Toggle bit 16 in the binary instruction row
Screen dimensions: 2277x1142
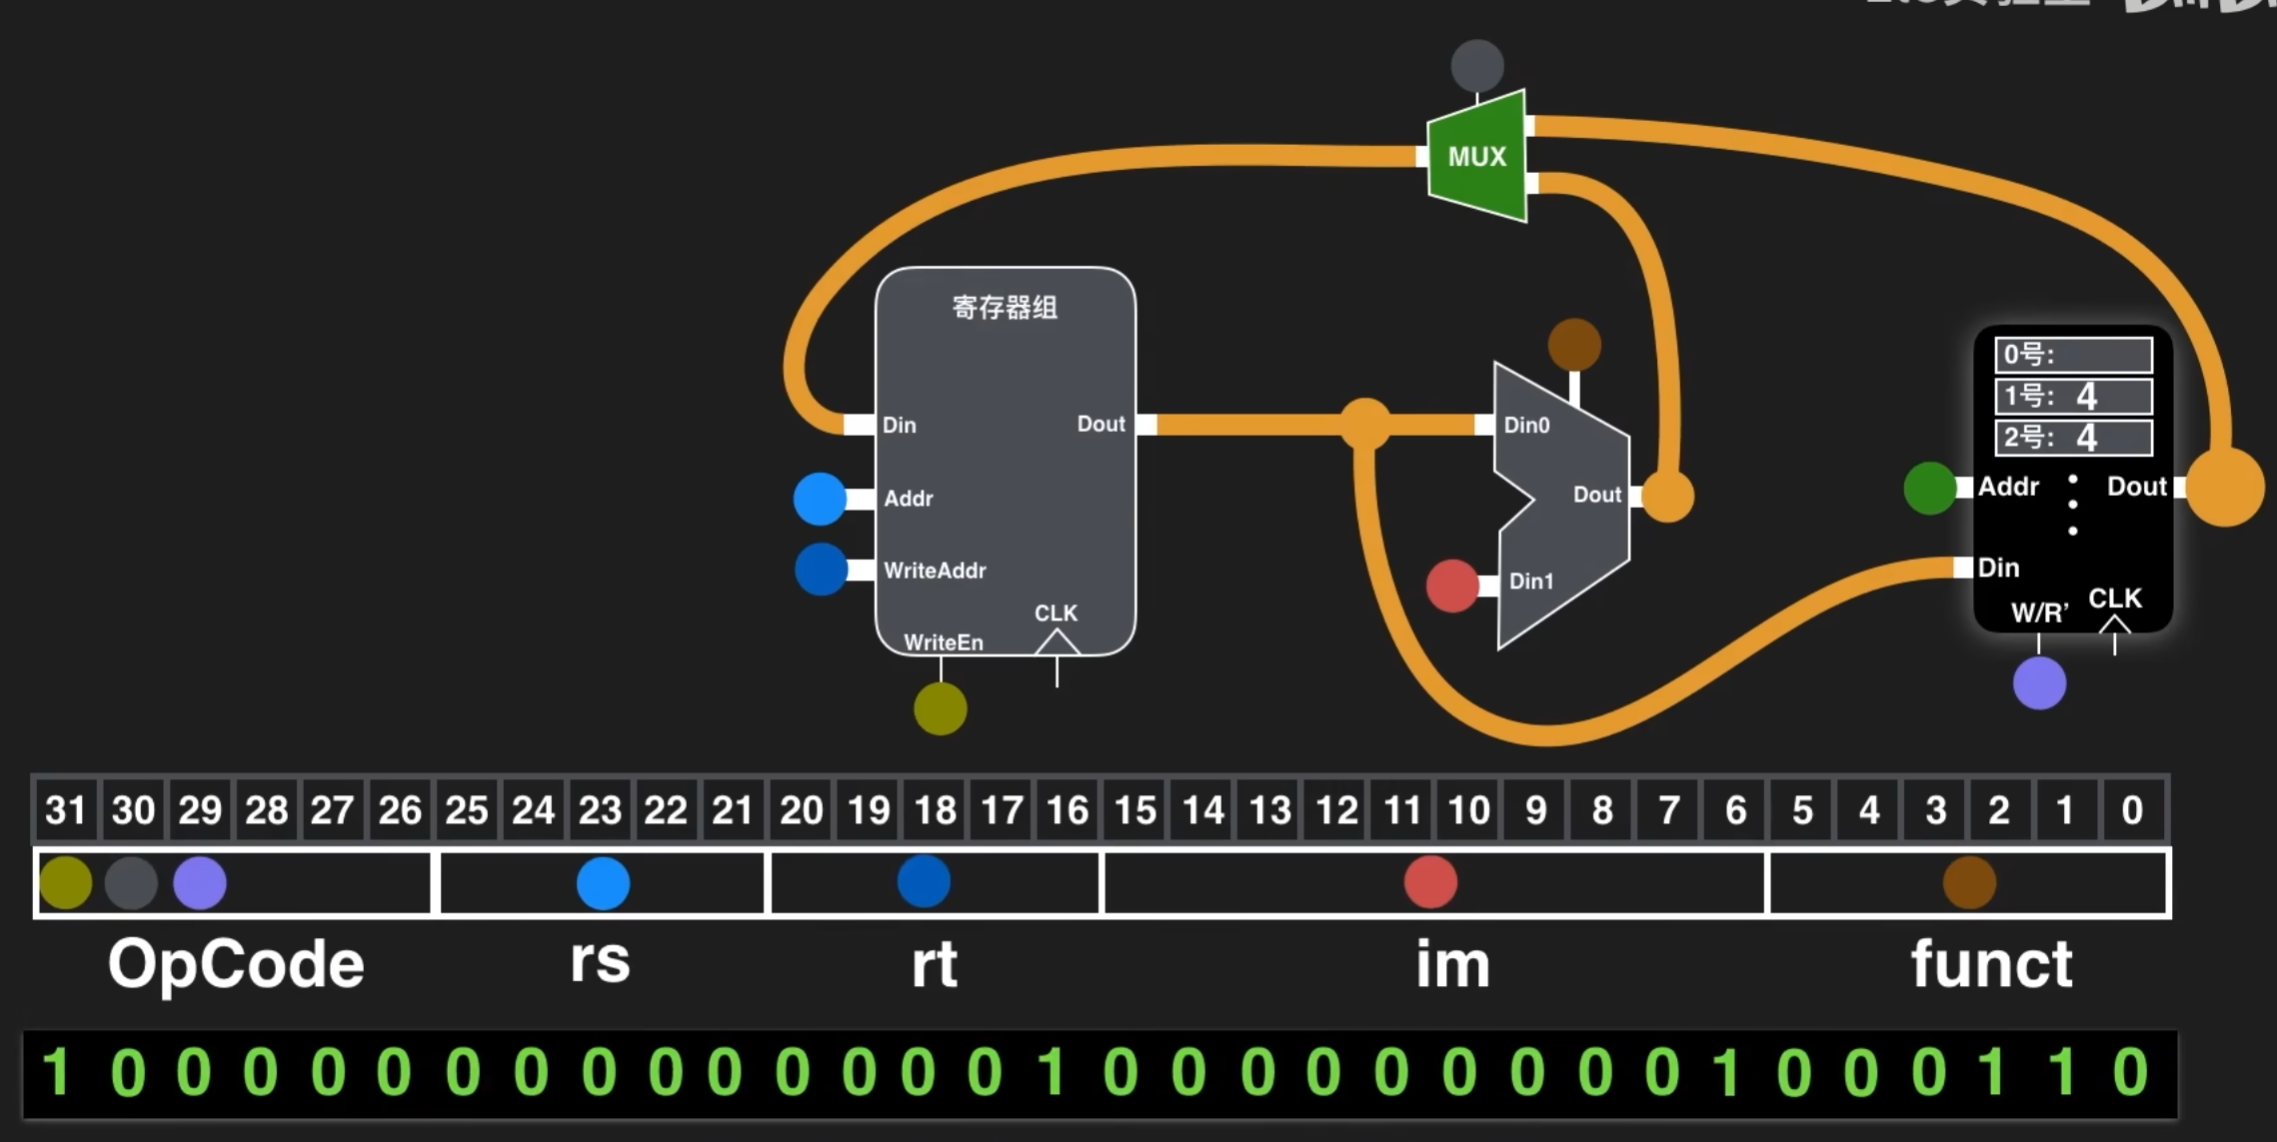pos(1051,1073)
